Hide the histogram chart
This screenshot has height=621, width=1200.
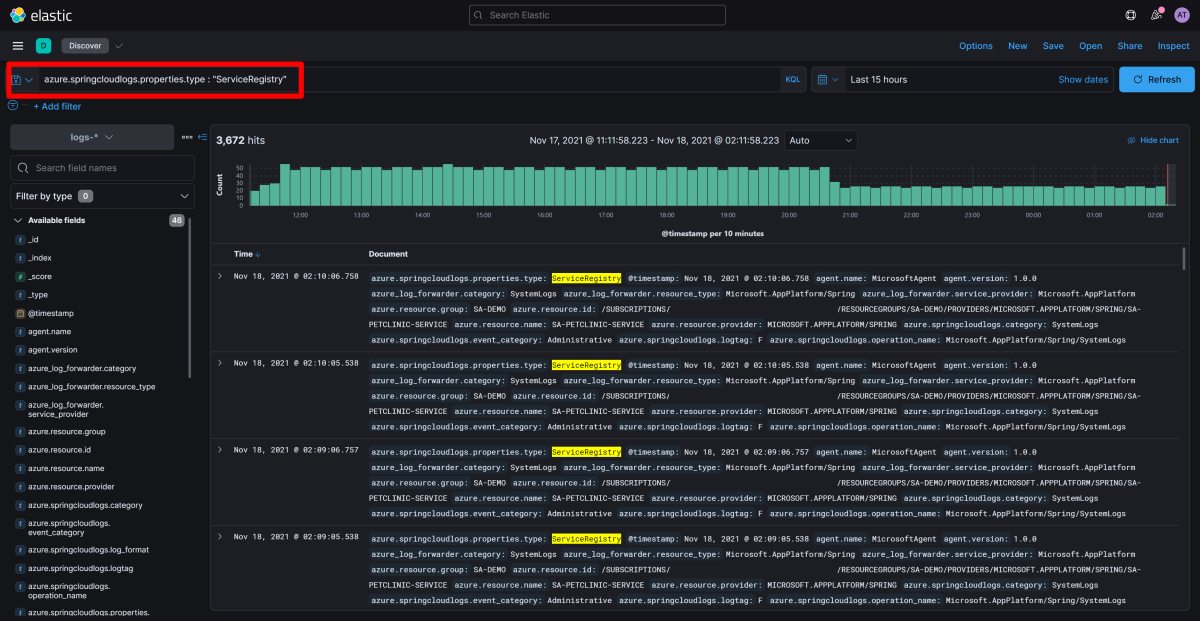1152,141
